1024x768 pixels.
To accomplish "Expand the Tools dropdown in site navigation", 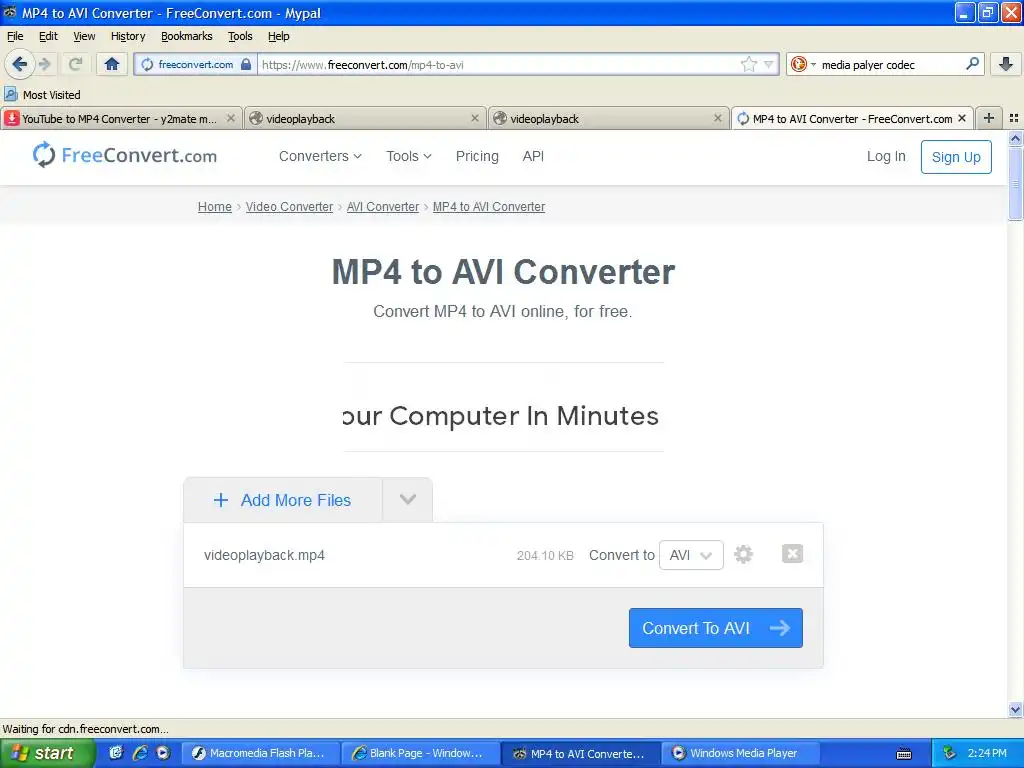I will 409,156.
